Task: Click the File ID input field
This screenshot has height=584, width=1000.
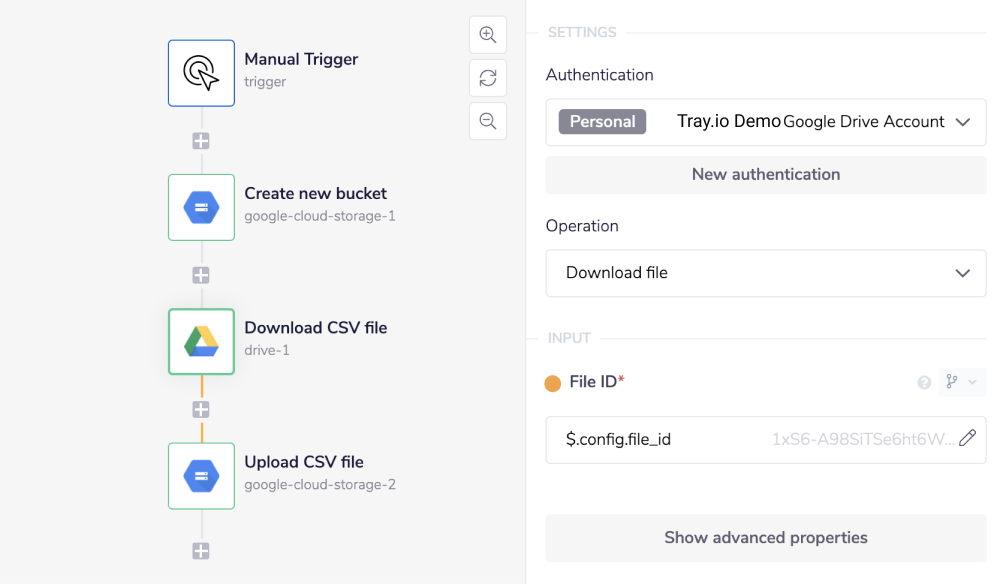Action: coord(700,439)
